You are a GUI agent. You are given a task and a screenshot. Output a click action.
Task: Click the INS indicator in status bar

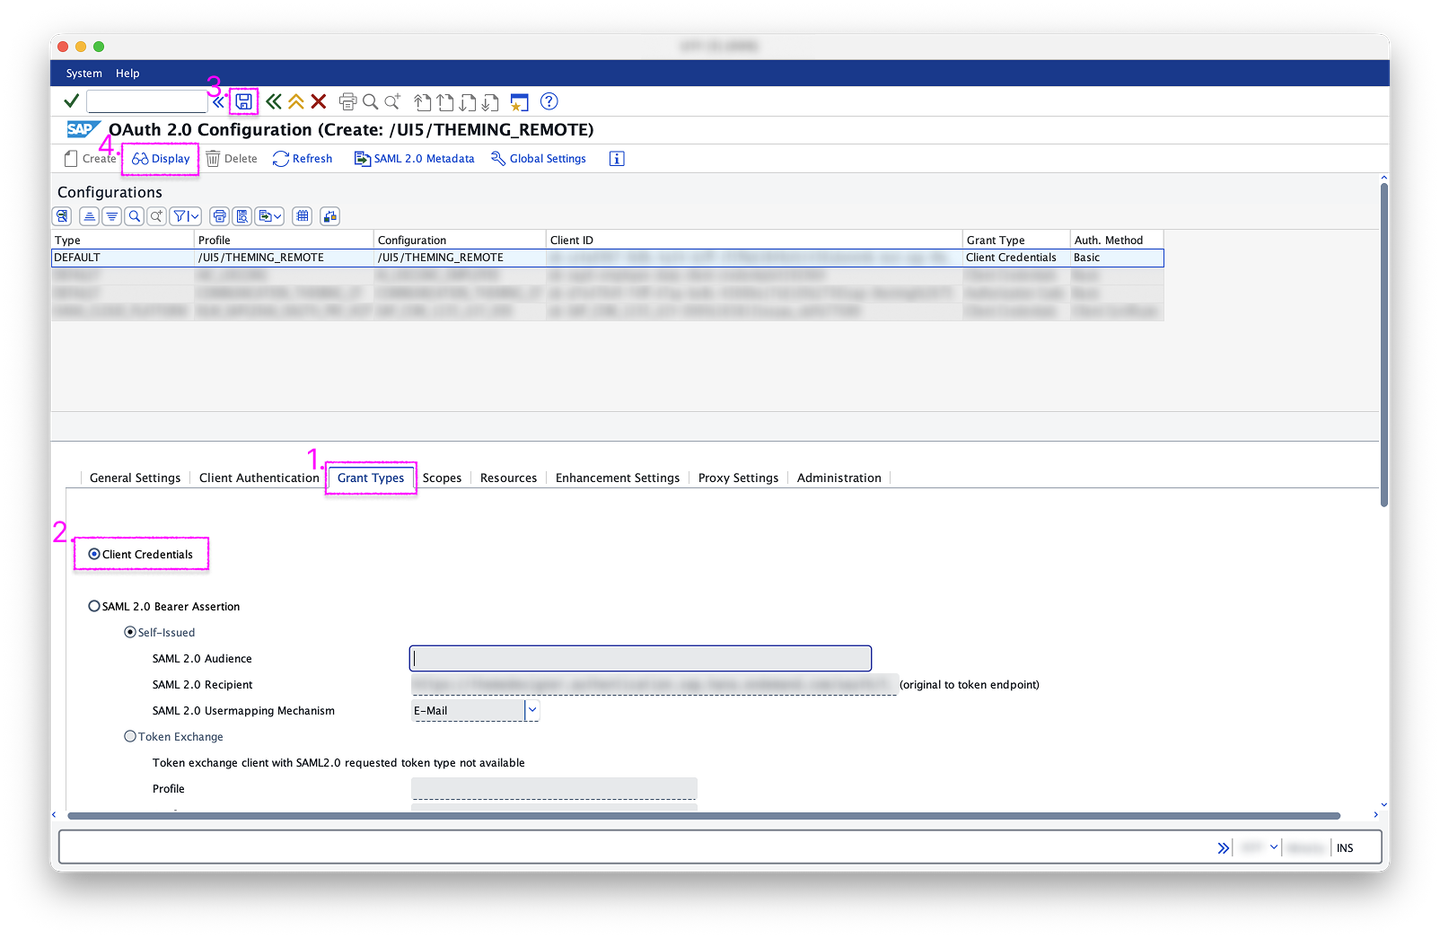(1345, 848)
